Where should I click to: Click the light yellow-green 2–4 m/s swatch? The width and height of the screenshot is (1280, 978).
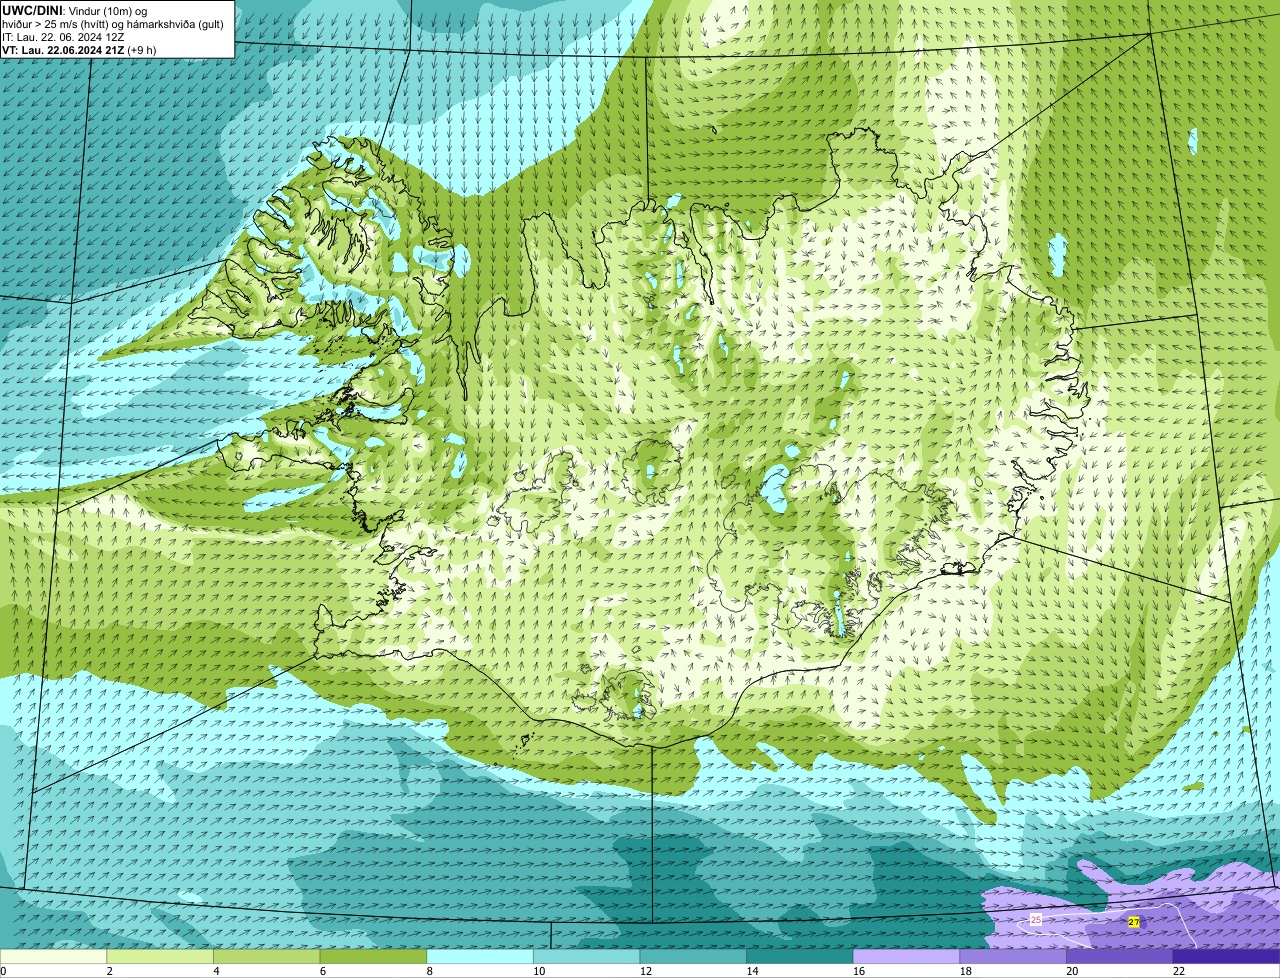click(x=160, y=957)
